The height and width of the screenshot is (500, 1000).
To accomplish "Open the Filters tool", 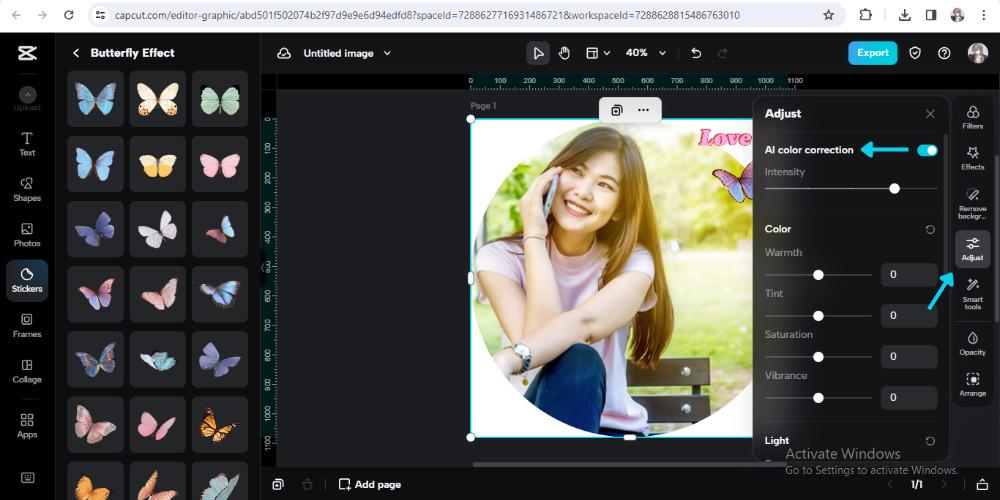I will coord(973,117).
